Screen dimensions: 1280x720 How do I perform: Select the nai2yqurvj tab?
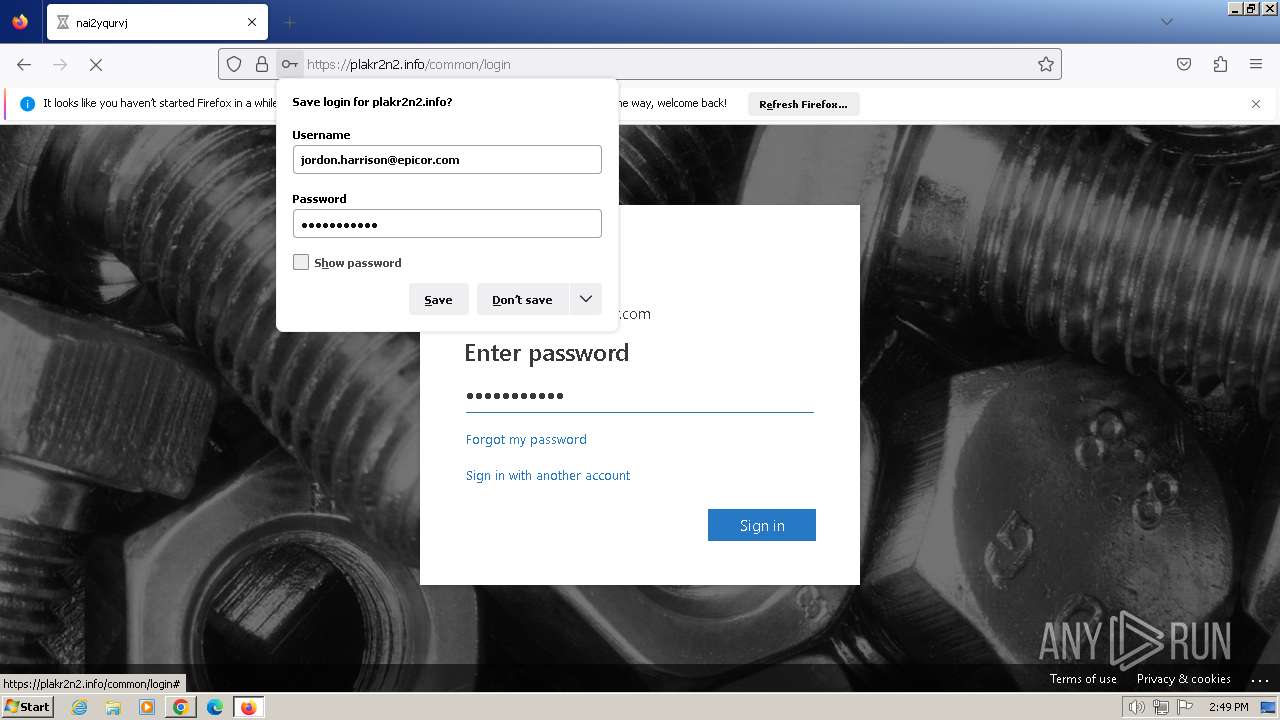coord(157,22)
